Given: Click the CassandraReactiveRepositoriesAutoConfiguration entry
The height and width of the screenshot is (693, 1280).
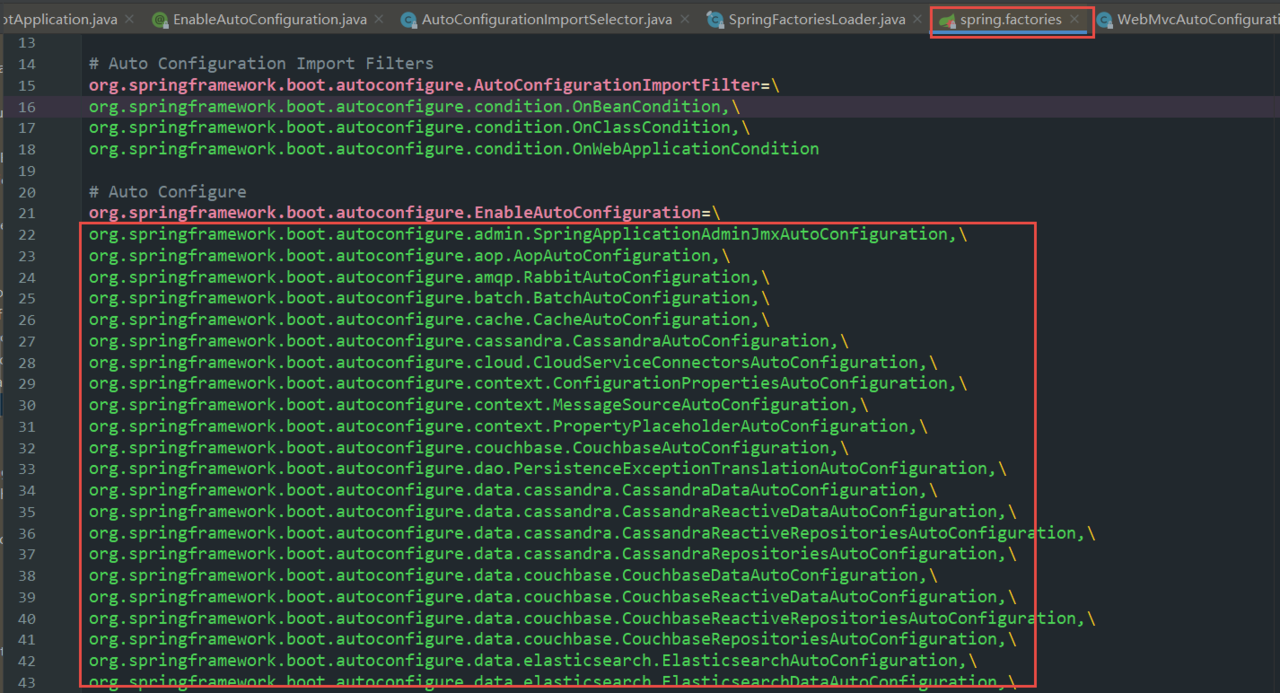Looking at the screenshot, I should click(x=591, y=533).
